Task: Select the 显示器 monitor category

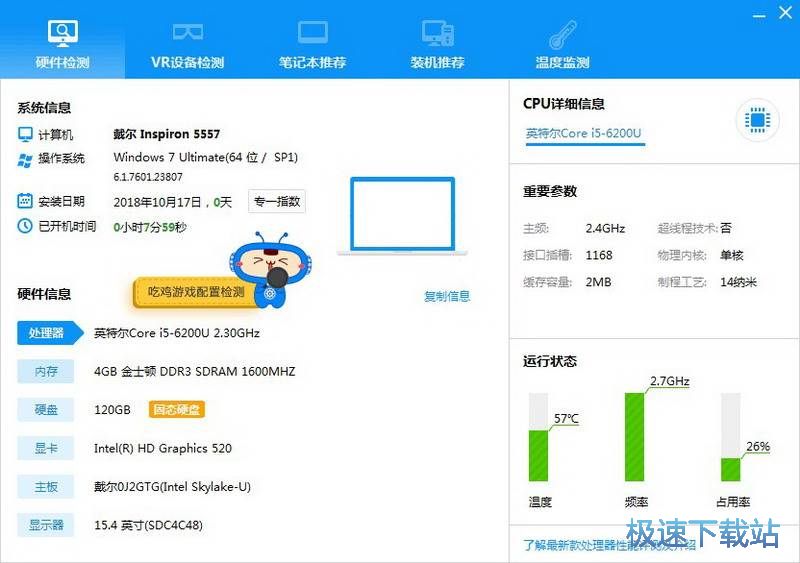Action: pos(45,525)
